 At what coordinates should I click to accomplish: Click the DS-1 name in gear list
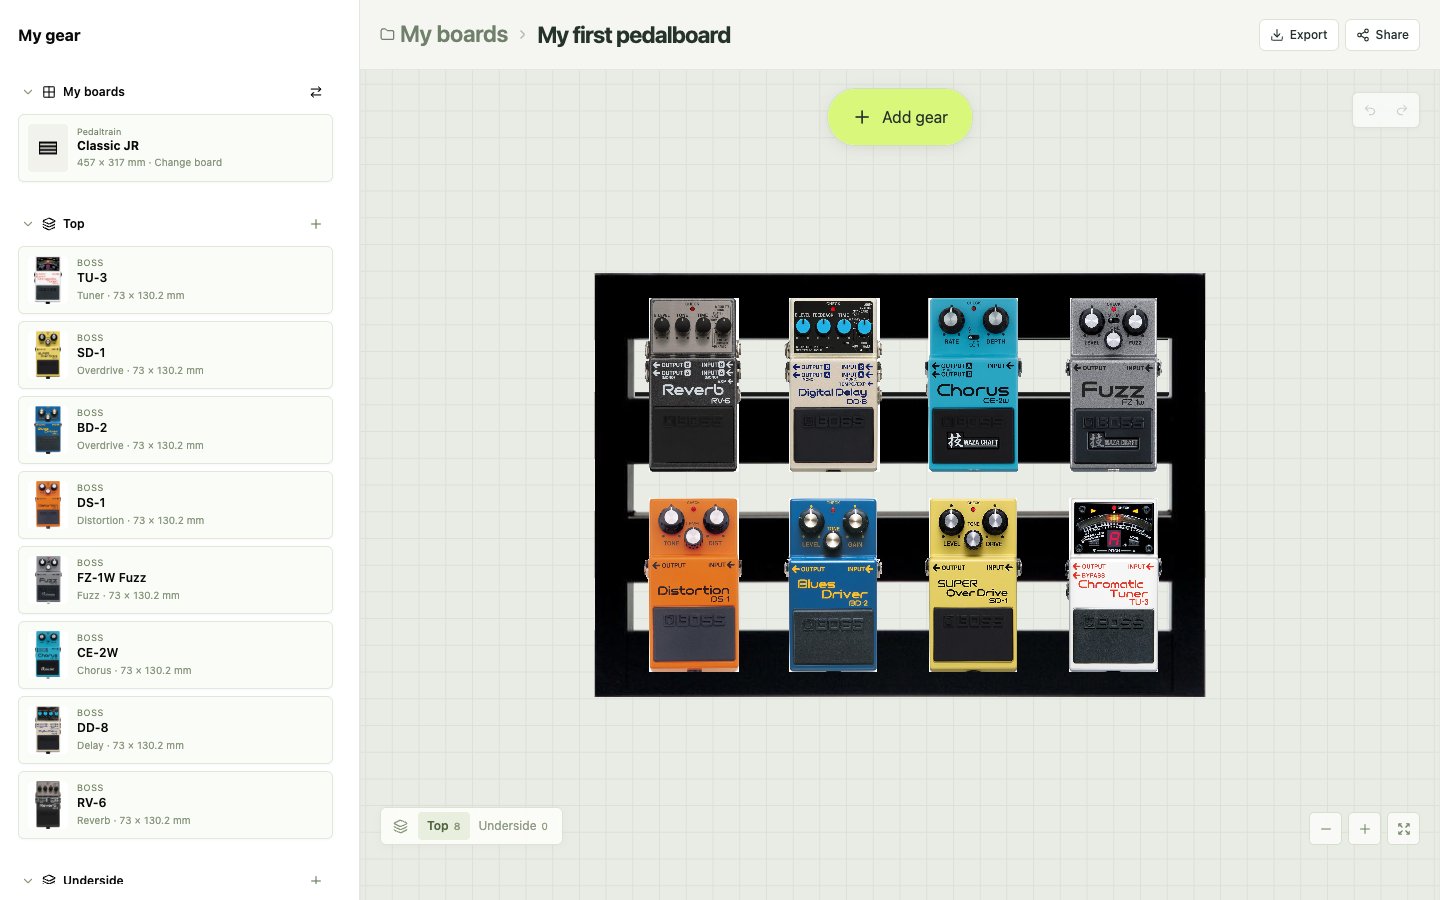pyautogui.click(x=91, y=503)
